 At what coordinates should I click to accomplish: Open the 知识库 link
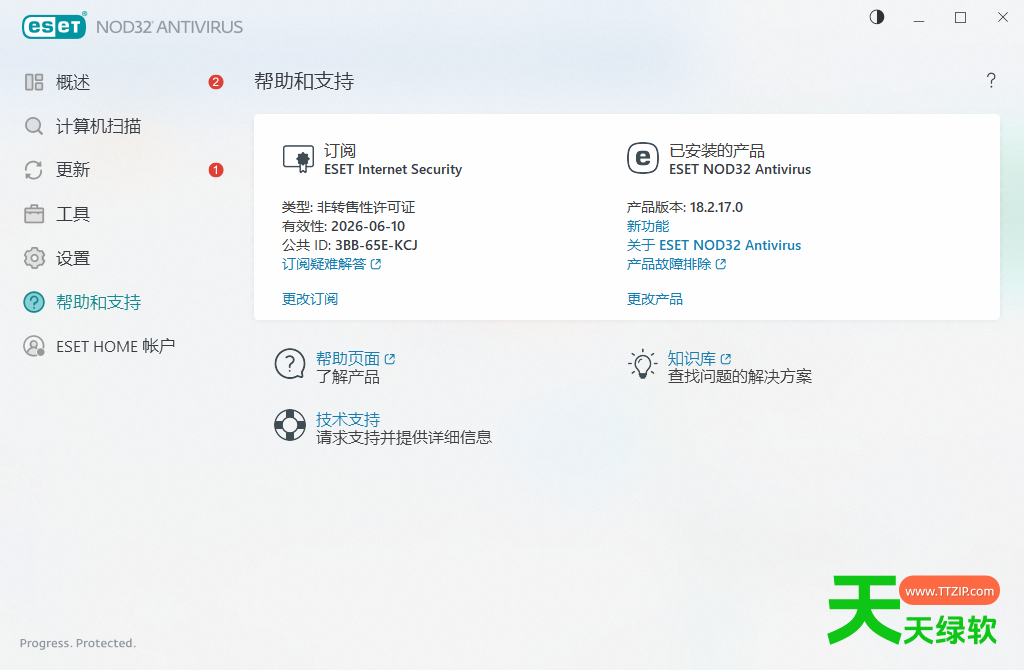(x=692, y=359)
